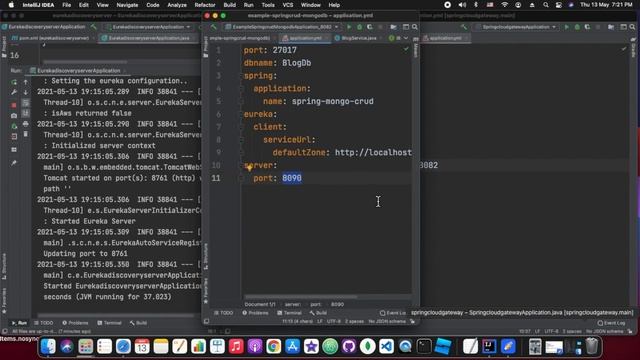The image size is (640, 360).
Task: Collapse the application YAML block fold marker
Action: point(242,89)
